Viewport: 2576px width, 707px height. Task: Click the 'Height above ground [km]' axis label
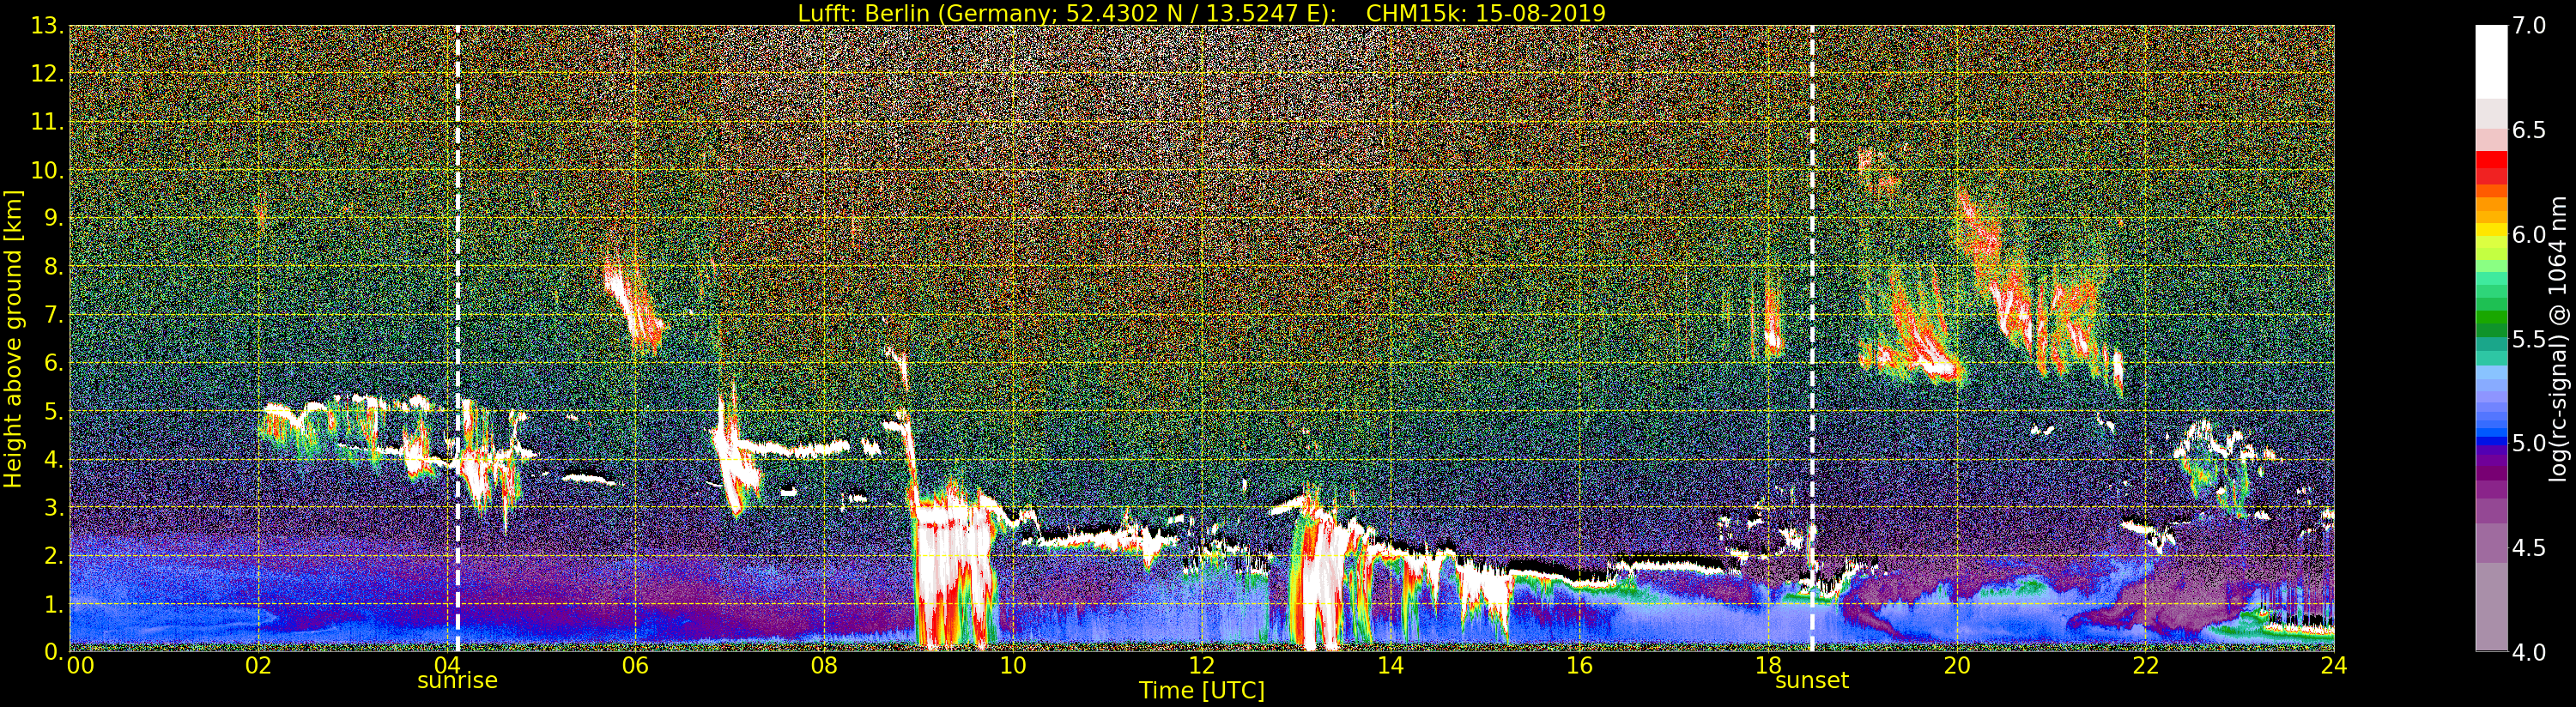tap(13, 339)
